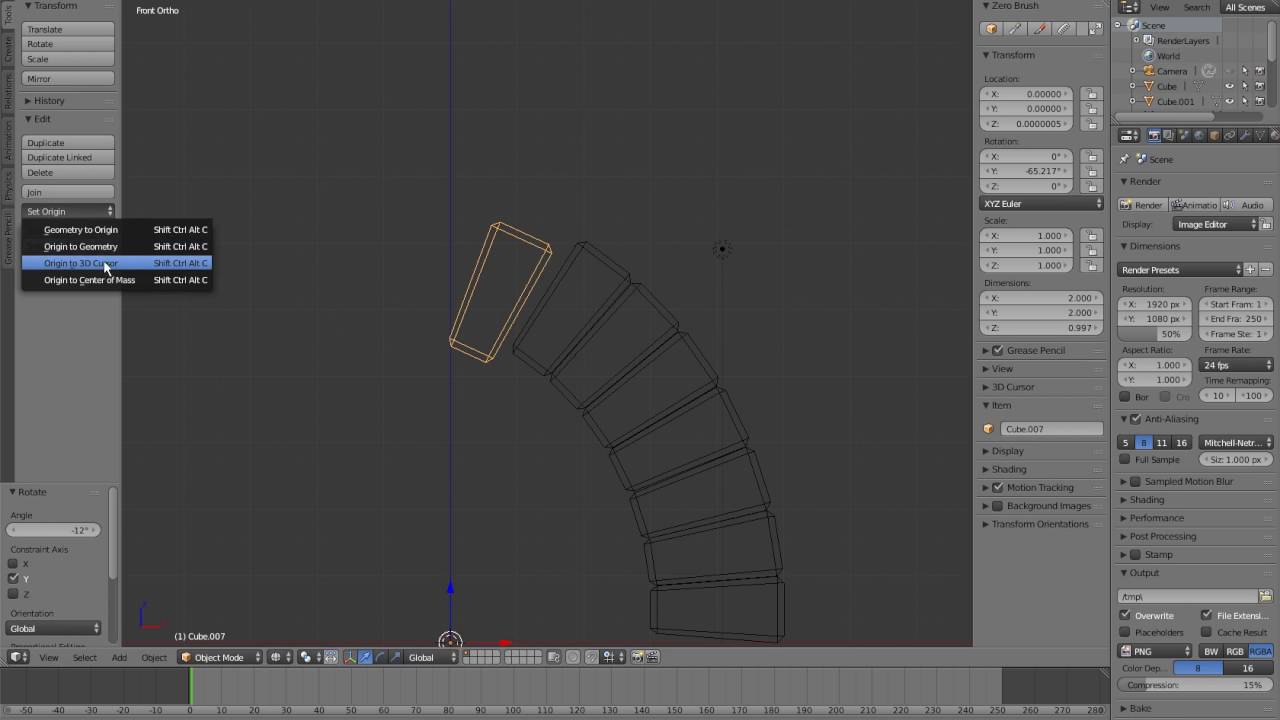Viewport: 1280px width, 720px height.
Task: Choose Origin to Geometry menu entry
Action: pyautogui.click(x=117, y=246)
